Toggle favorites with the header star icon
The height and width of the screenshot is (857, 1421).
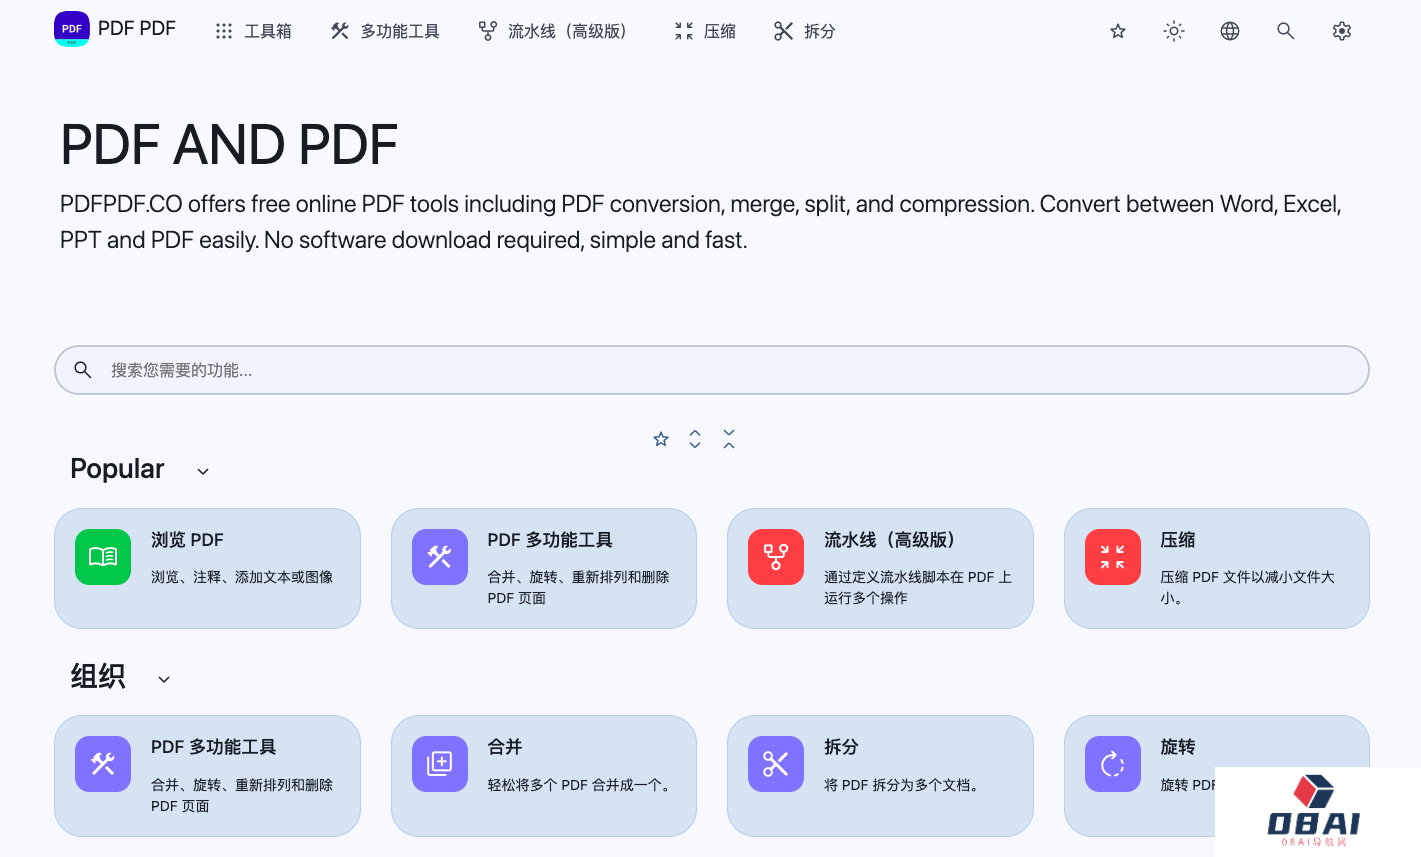coord(1117,31)
